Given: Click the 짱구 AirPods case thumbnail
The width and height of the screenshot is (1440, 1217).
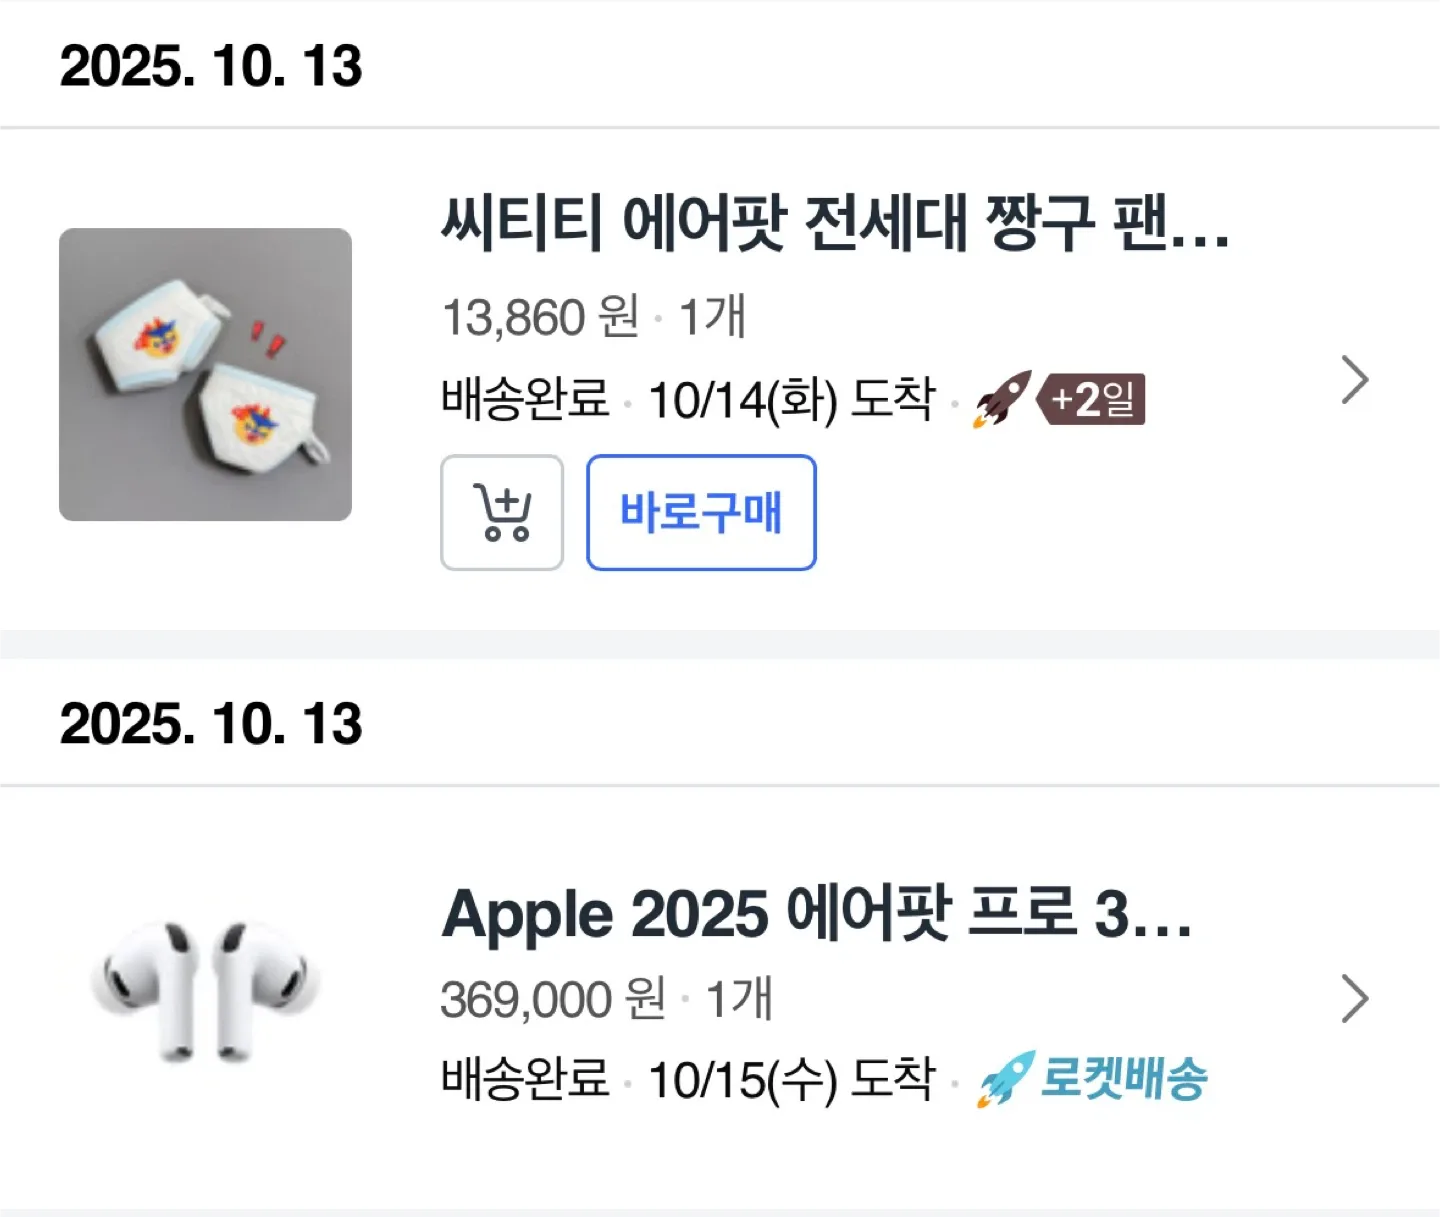Looking at the screenshot, I should [x=206, y=374].
